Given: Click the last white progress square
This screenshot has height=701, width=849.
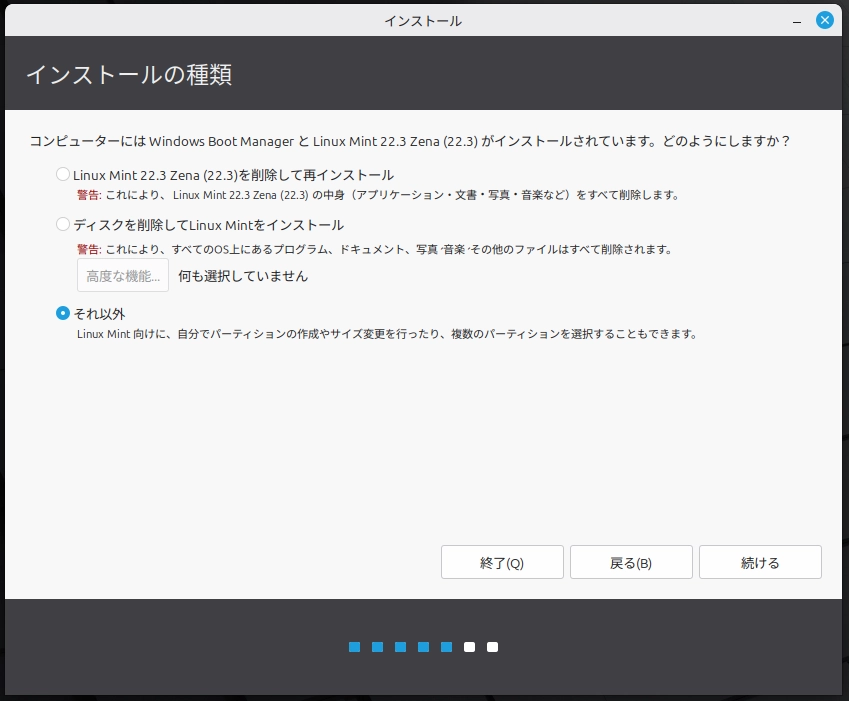Looking at the screenshot, I should 492,647.
